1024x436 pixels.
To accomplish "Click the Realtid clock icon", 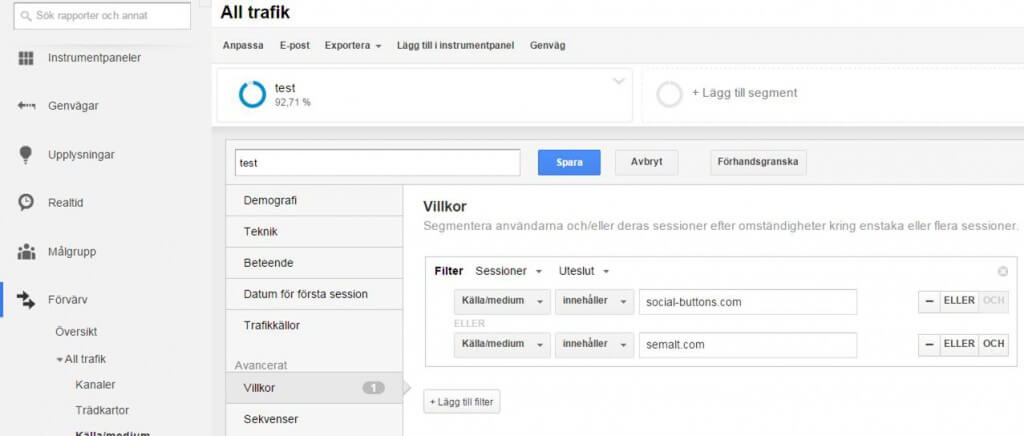I will pos(26,202).
